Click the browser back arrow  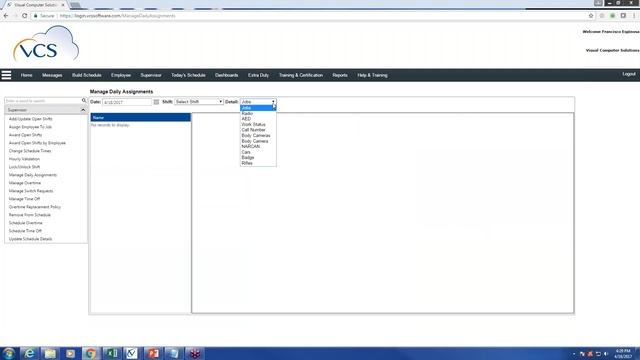pos(6,16)
